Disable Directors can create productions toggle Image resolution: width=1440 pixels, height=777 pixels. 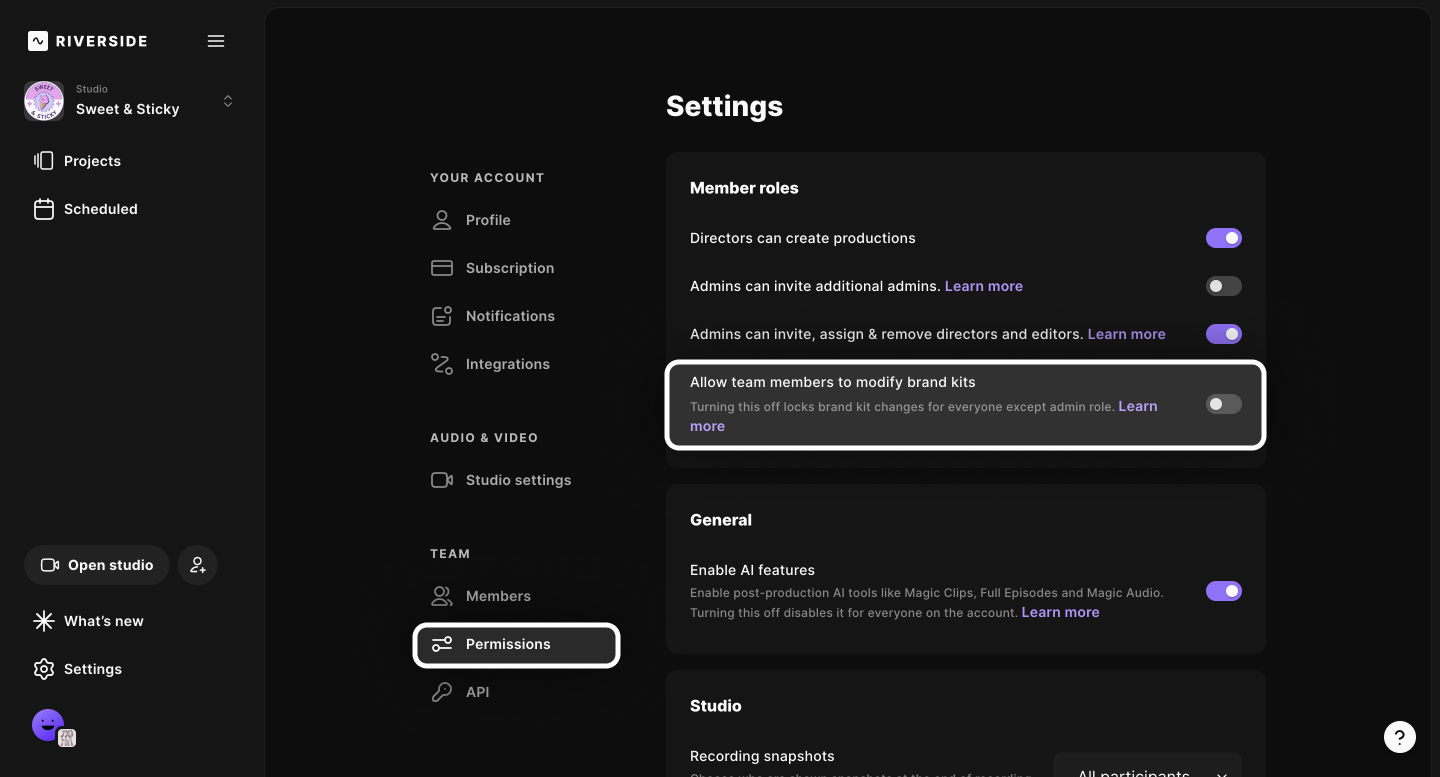tap(1223, 238)
